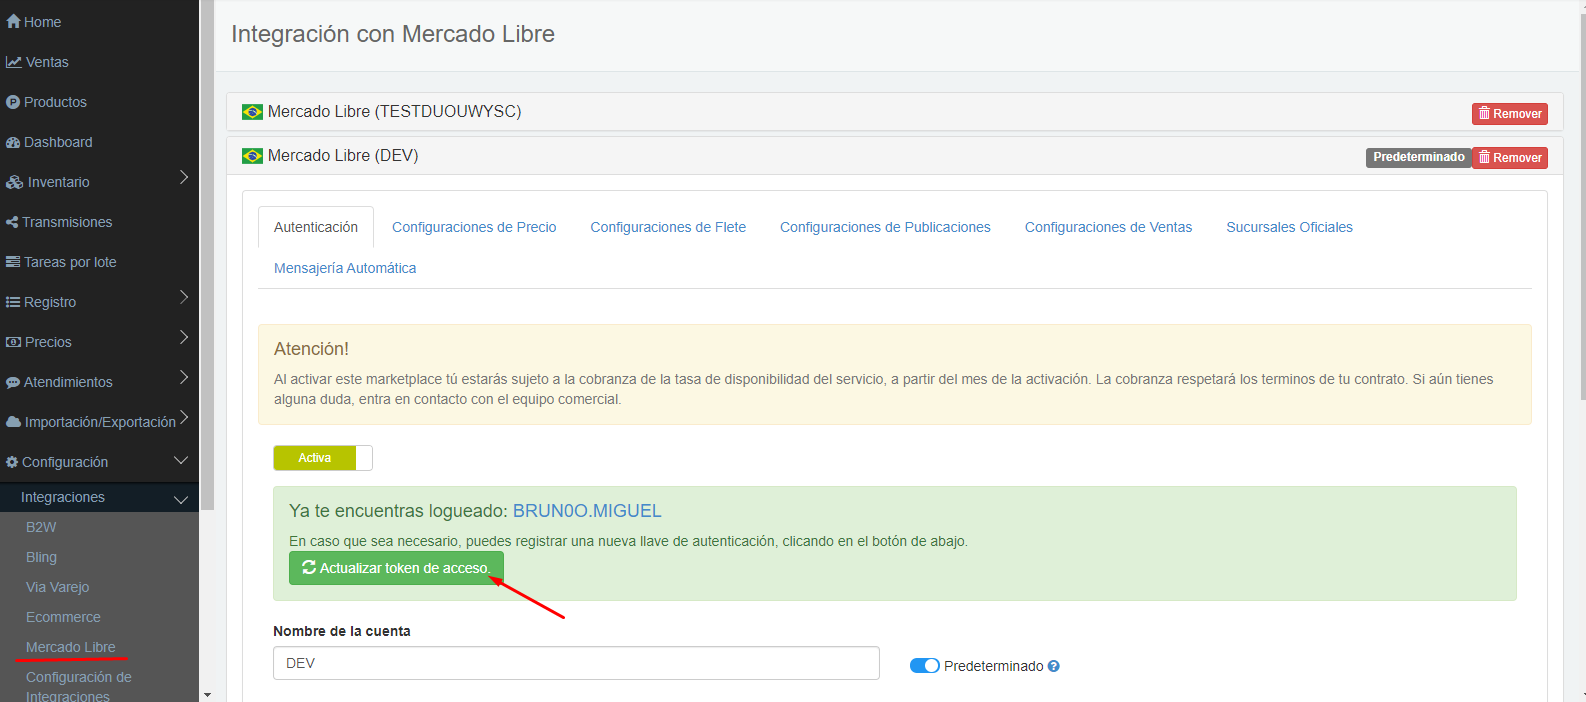Click the Inventario boxes icon

point(15,182)
